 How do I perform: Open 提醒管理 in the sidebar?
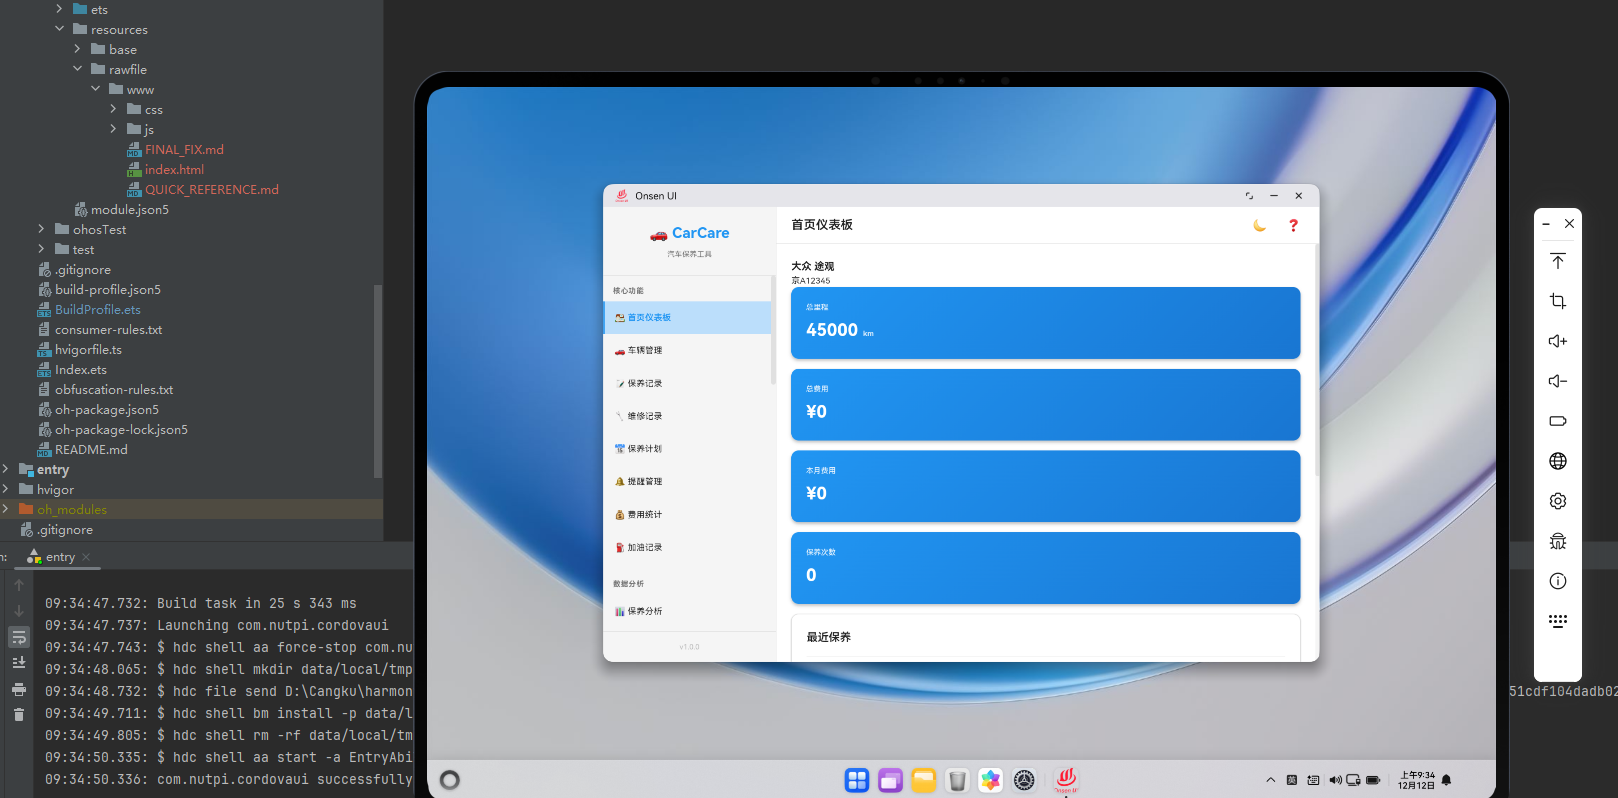point(687,482)
